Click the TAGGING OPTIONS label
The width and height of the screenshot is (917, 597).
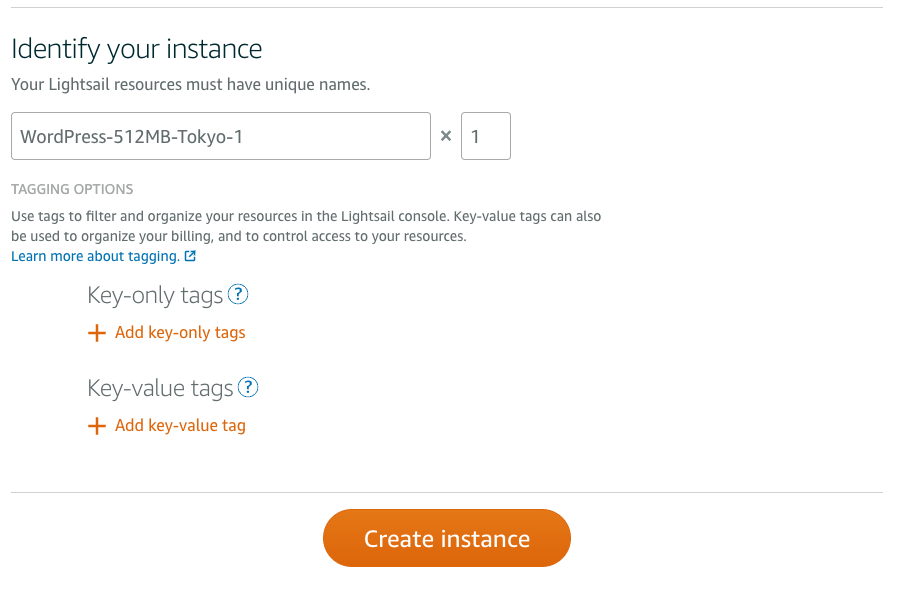(x=72, y=189)
